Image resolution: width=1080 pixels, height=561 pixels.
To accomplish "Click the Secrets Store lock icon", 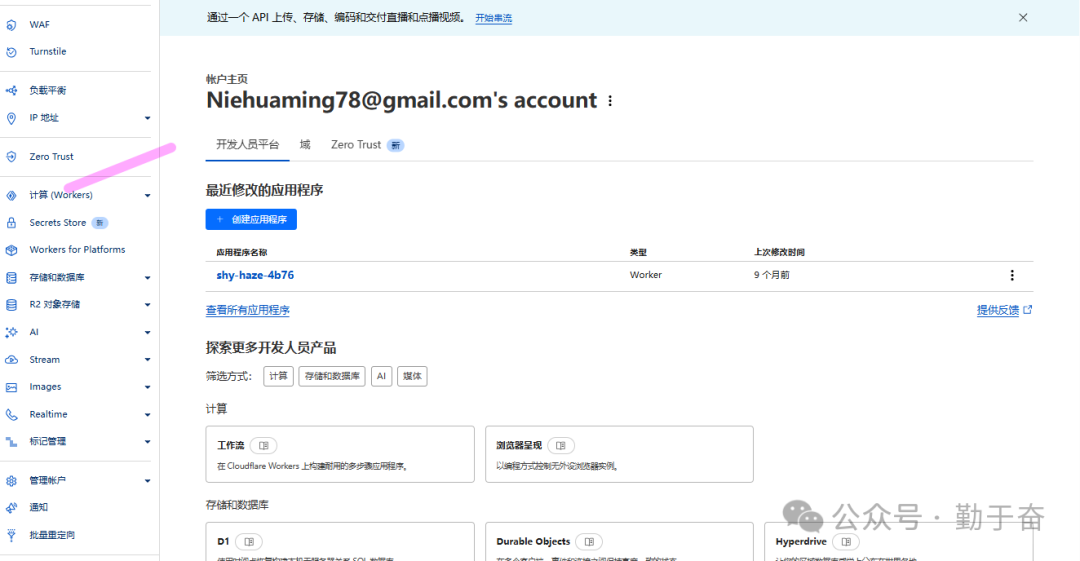I will coord(11,223).
